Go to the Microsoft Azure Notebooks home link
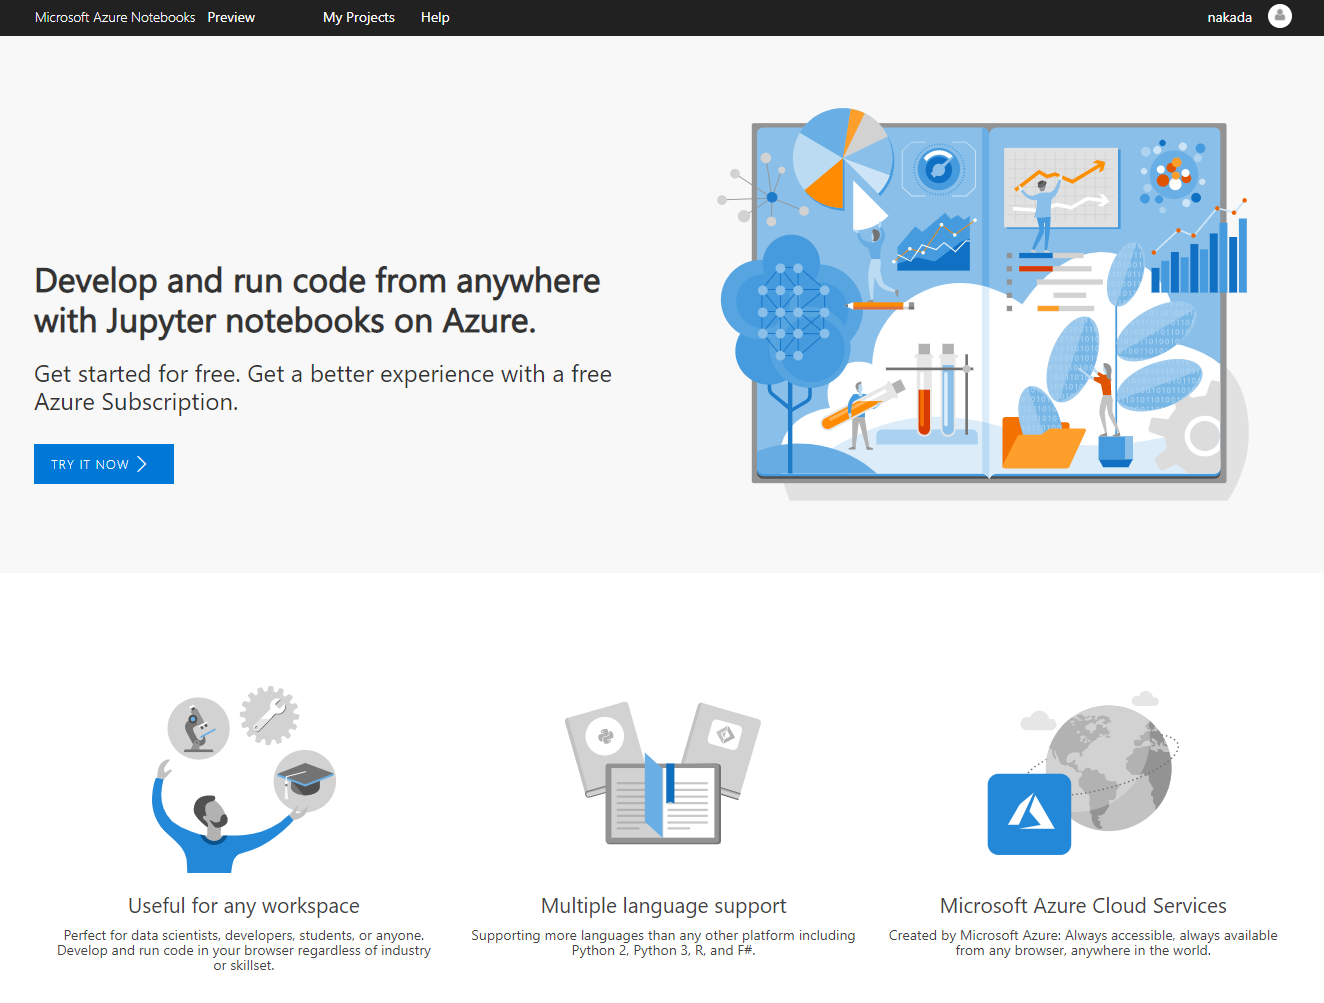 tap(115, 17)
